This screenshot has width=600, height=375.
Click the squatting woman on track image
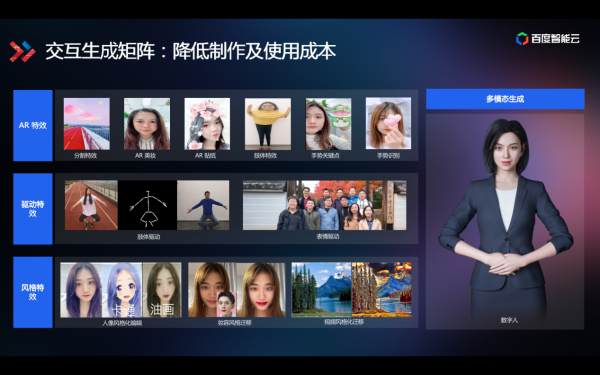[91, 205]
